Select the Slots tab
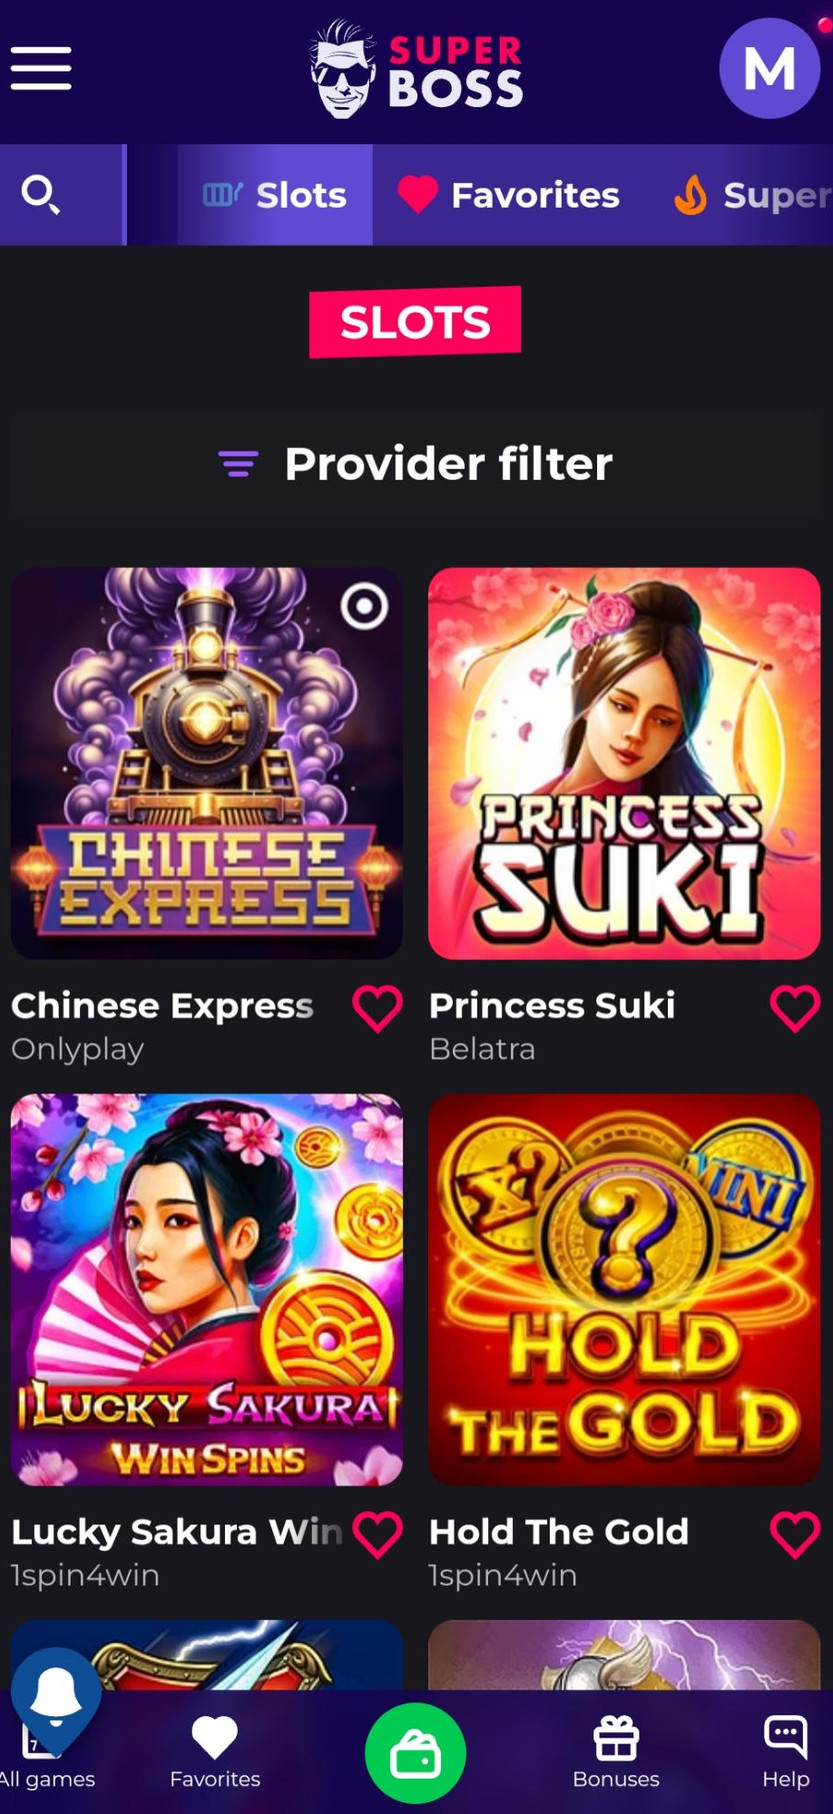This screenshot has width=833, height=1814. [275, 195]
